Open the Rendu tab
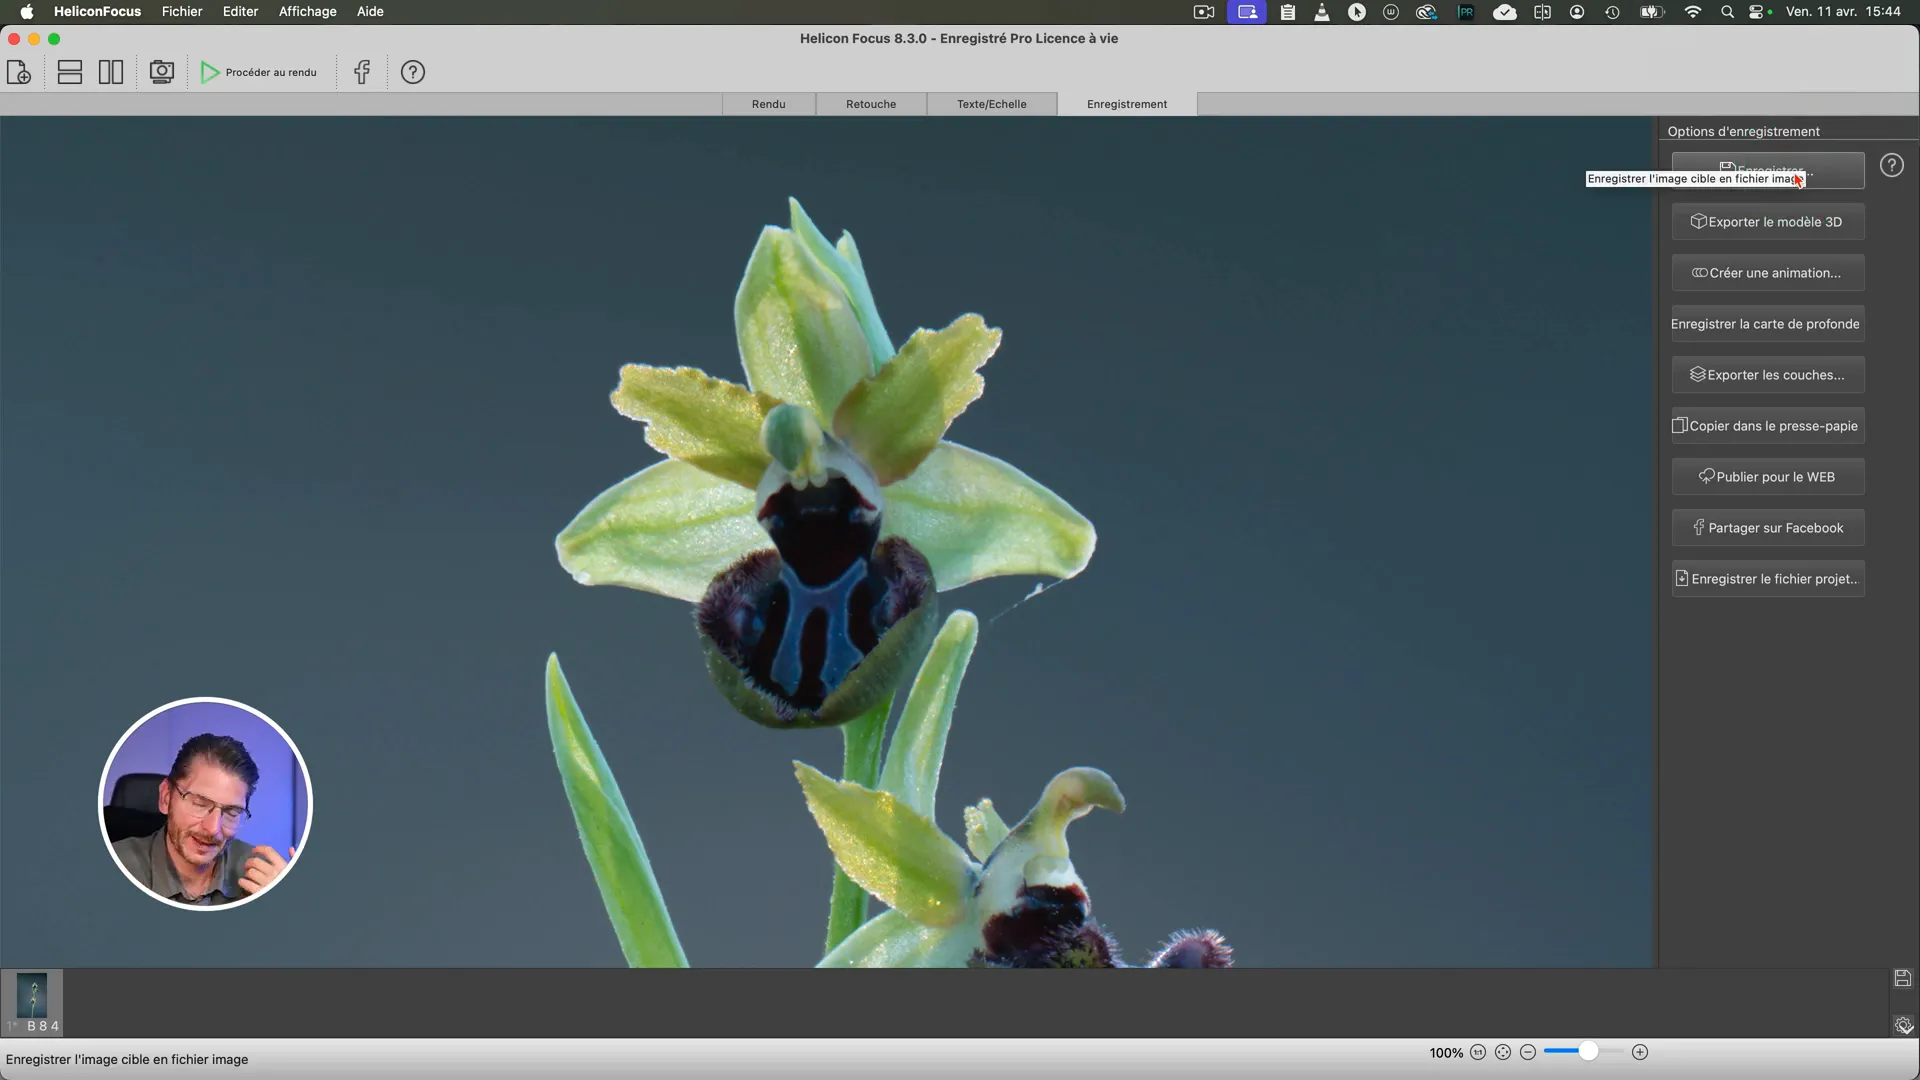The image size is (1920, 1080). pyautogui.click(x=768, y=104)
